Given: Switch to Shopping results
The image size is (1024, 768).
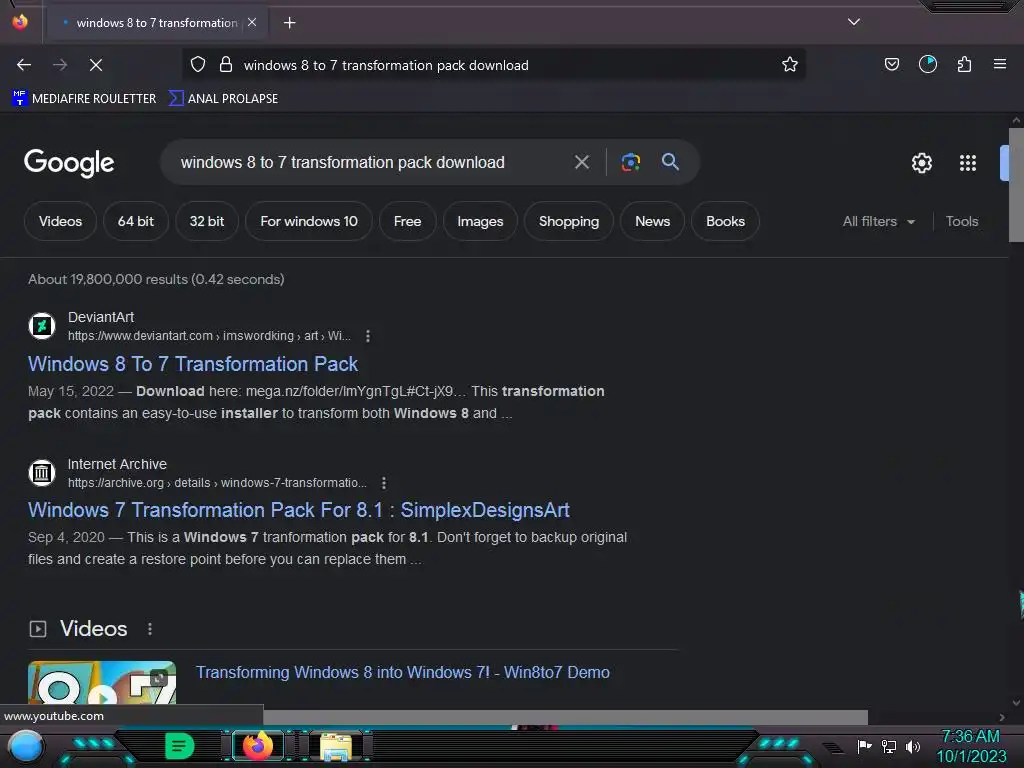Looking at the screenshot, I should pos(569,221).
